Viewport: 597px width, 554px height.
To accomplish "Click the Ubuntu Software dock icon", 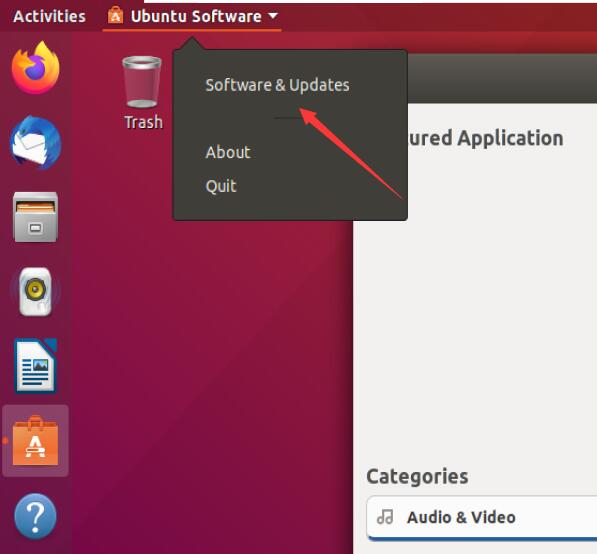I will coord(35,441).
